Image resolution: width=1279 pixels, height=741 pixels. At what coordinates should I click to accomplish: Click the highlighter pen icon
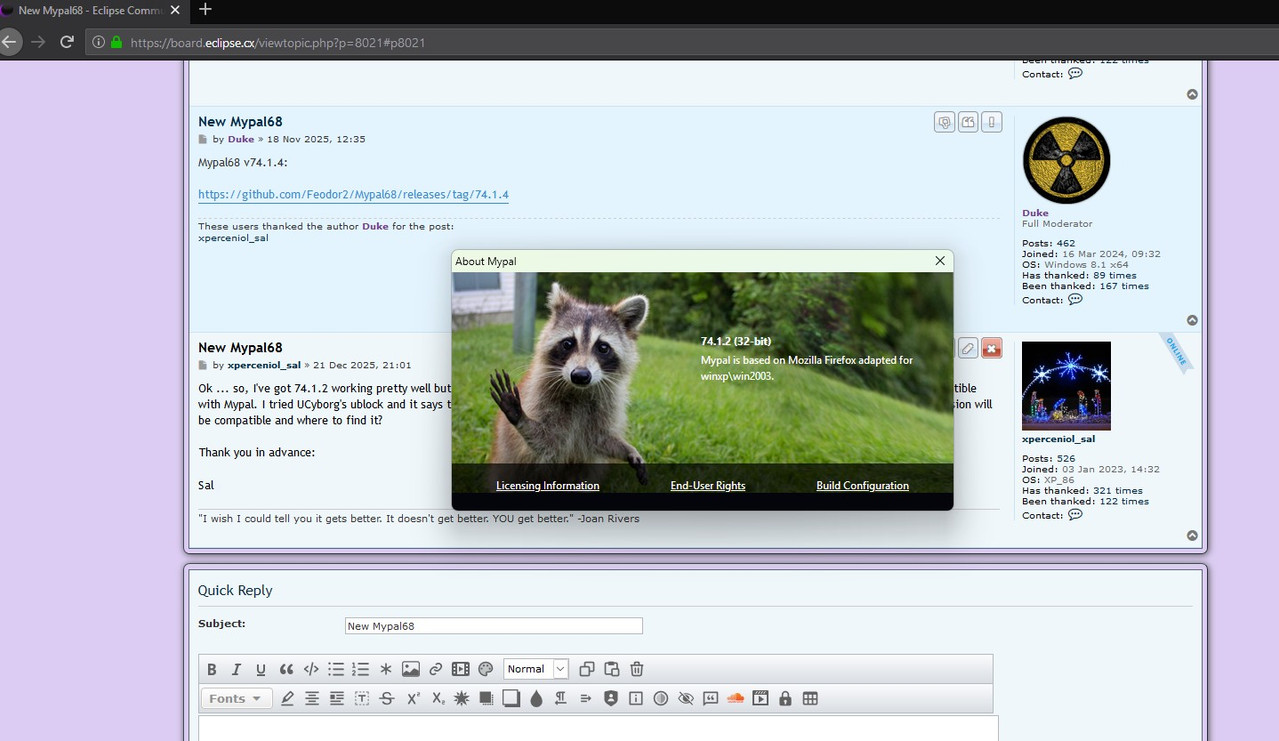(287, 698)
